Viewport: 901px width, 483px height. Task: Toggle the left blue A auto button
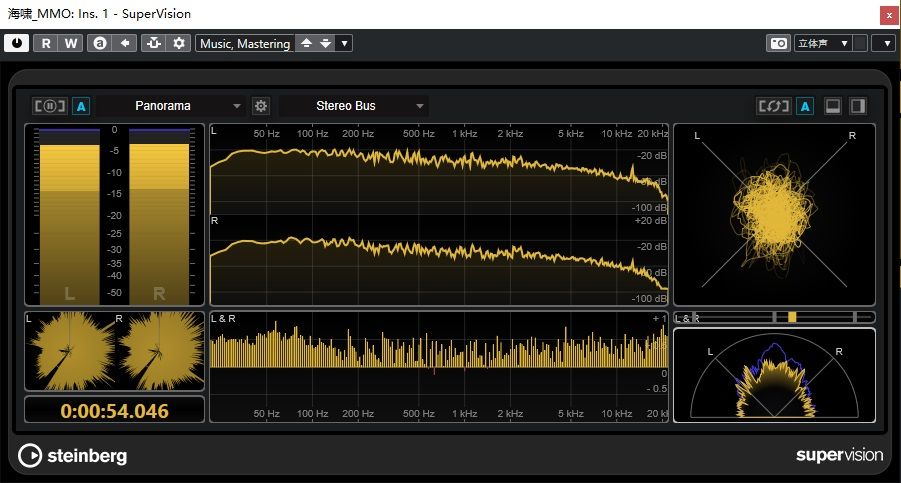point(81,106)
